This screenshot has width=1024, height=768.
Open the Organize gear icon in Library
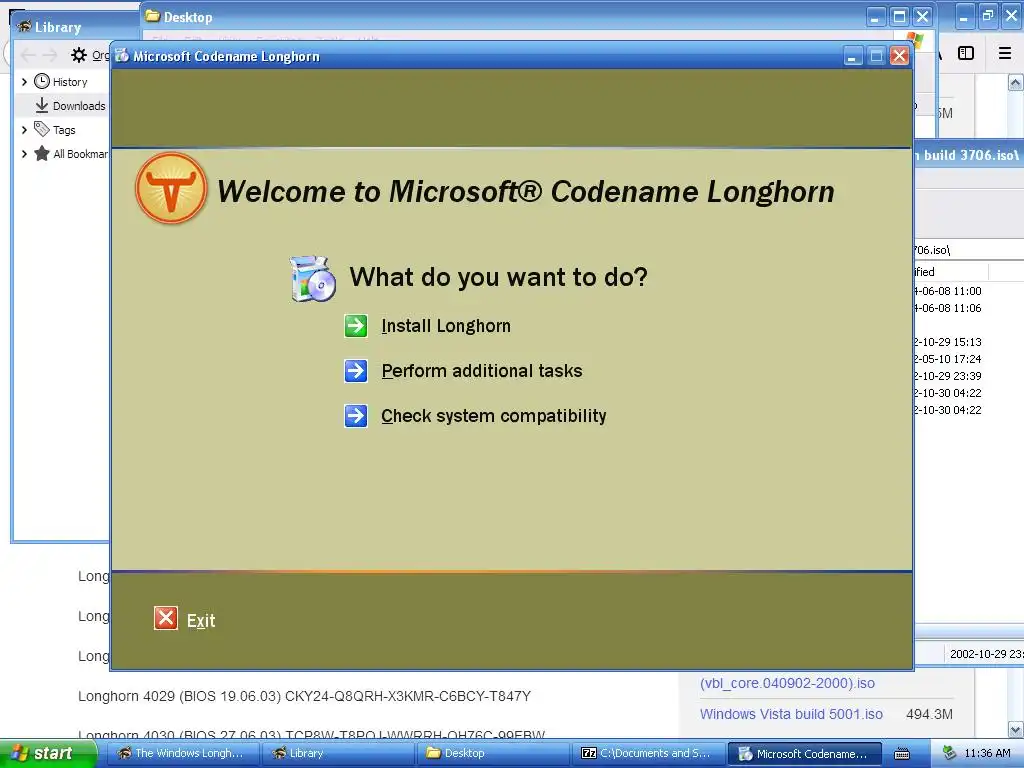tap(79, 55)
